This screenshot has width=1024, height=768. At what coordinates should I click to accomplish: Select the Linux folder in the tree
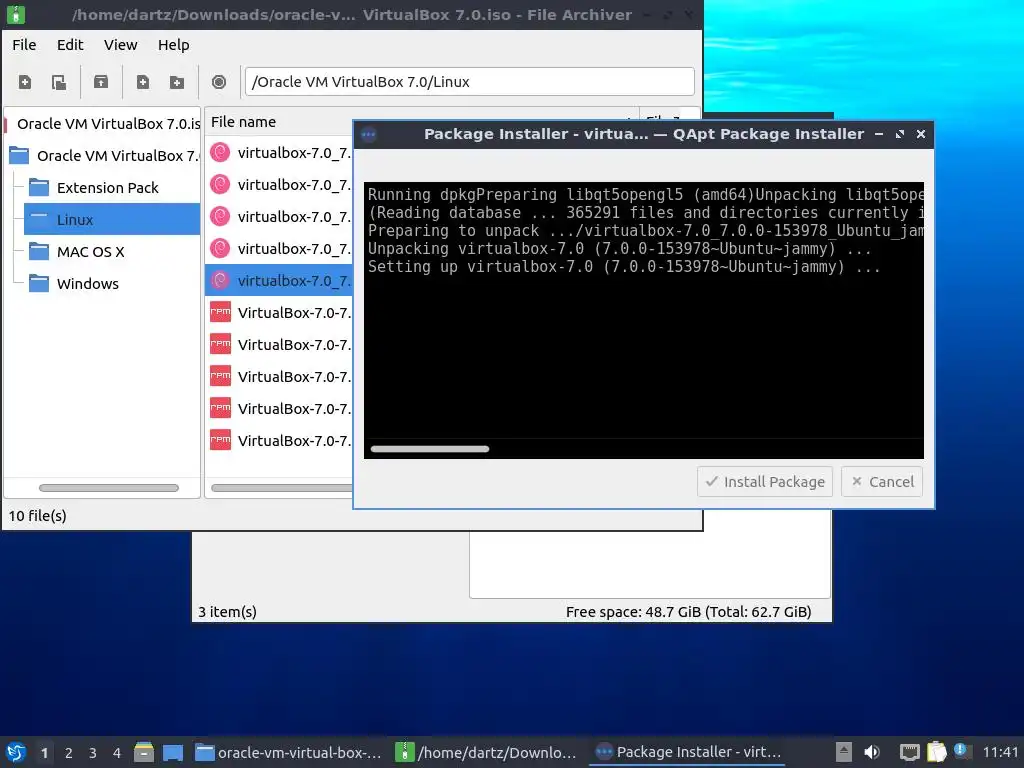[112, 219]
